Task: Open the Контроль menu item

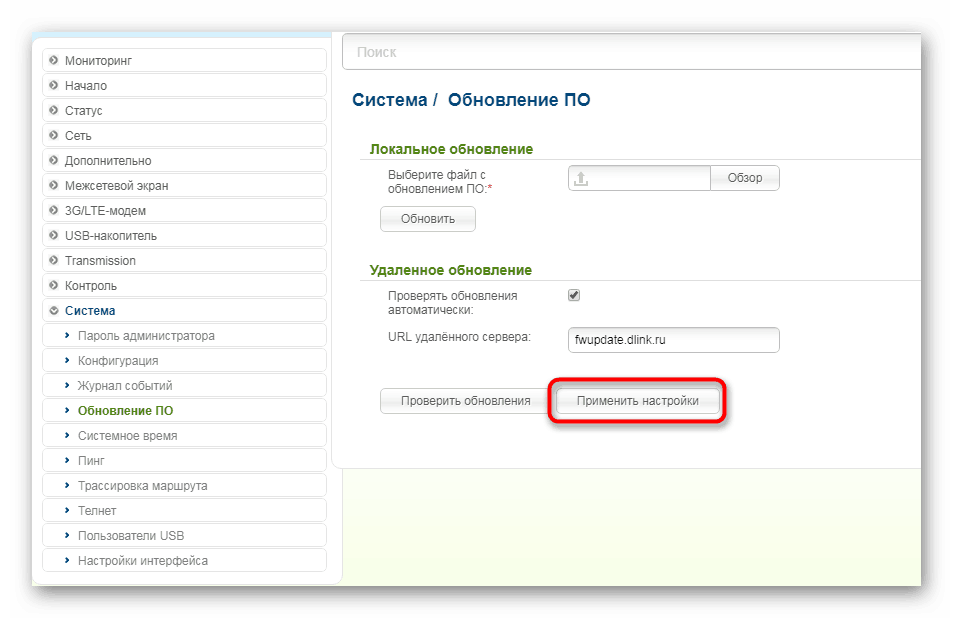Action: click(184, 285)
